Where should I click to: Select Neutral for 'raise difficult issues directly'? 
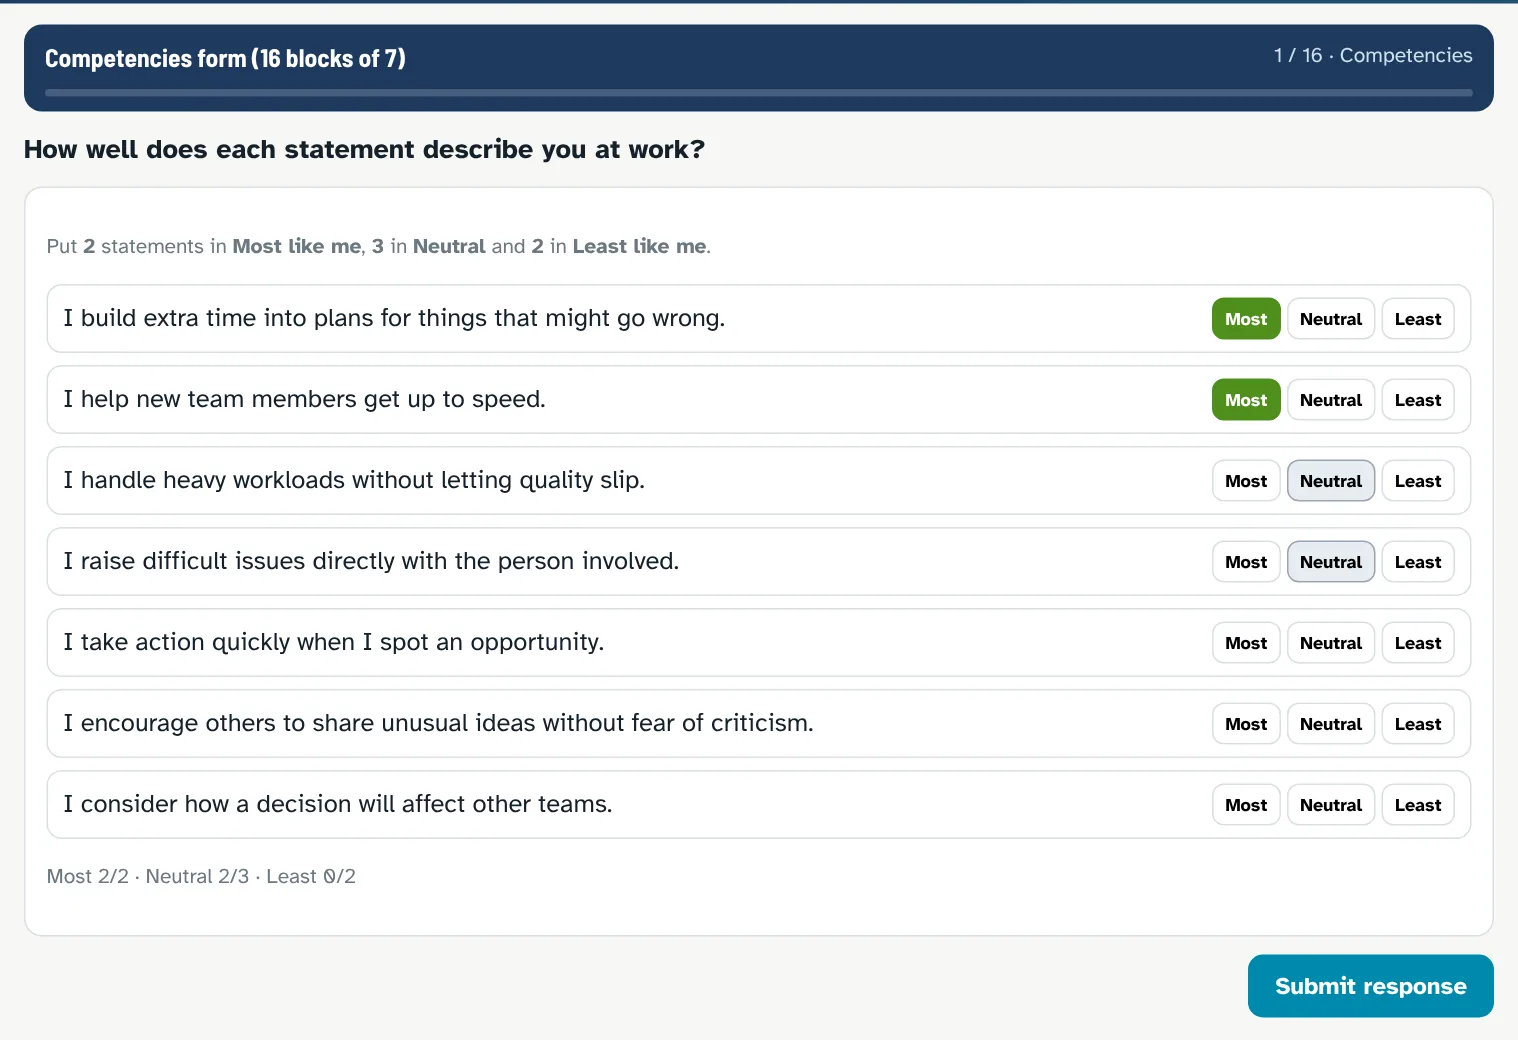click(1331, 562)
